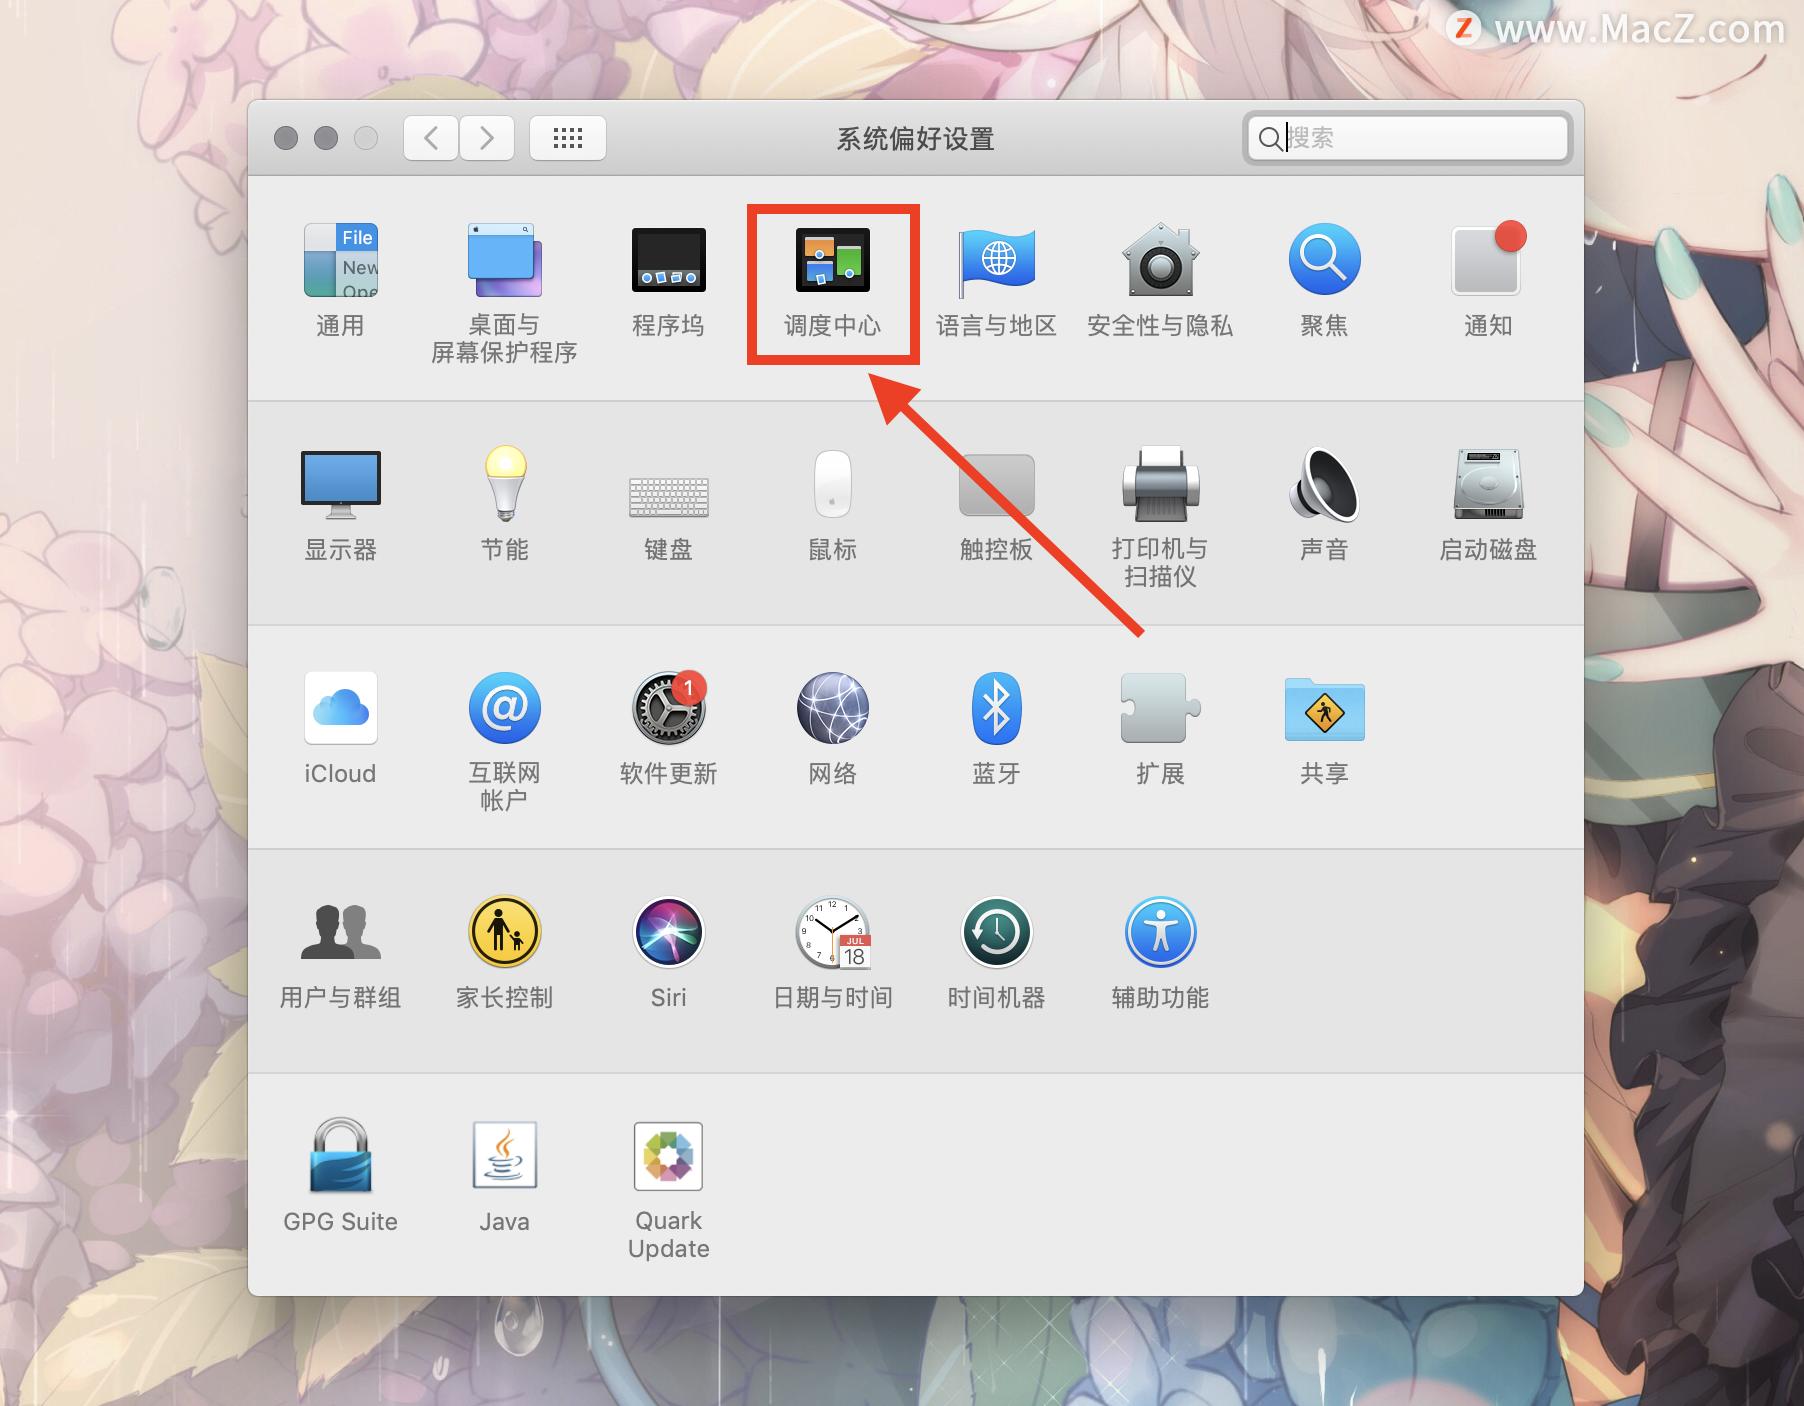Viewport: 1804px width, 1406px height.
Task: Close the 系统偏好设置 window
Action: (286, 138)
